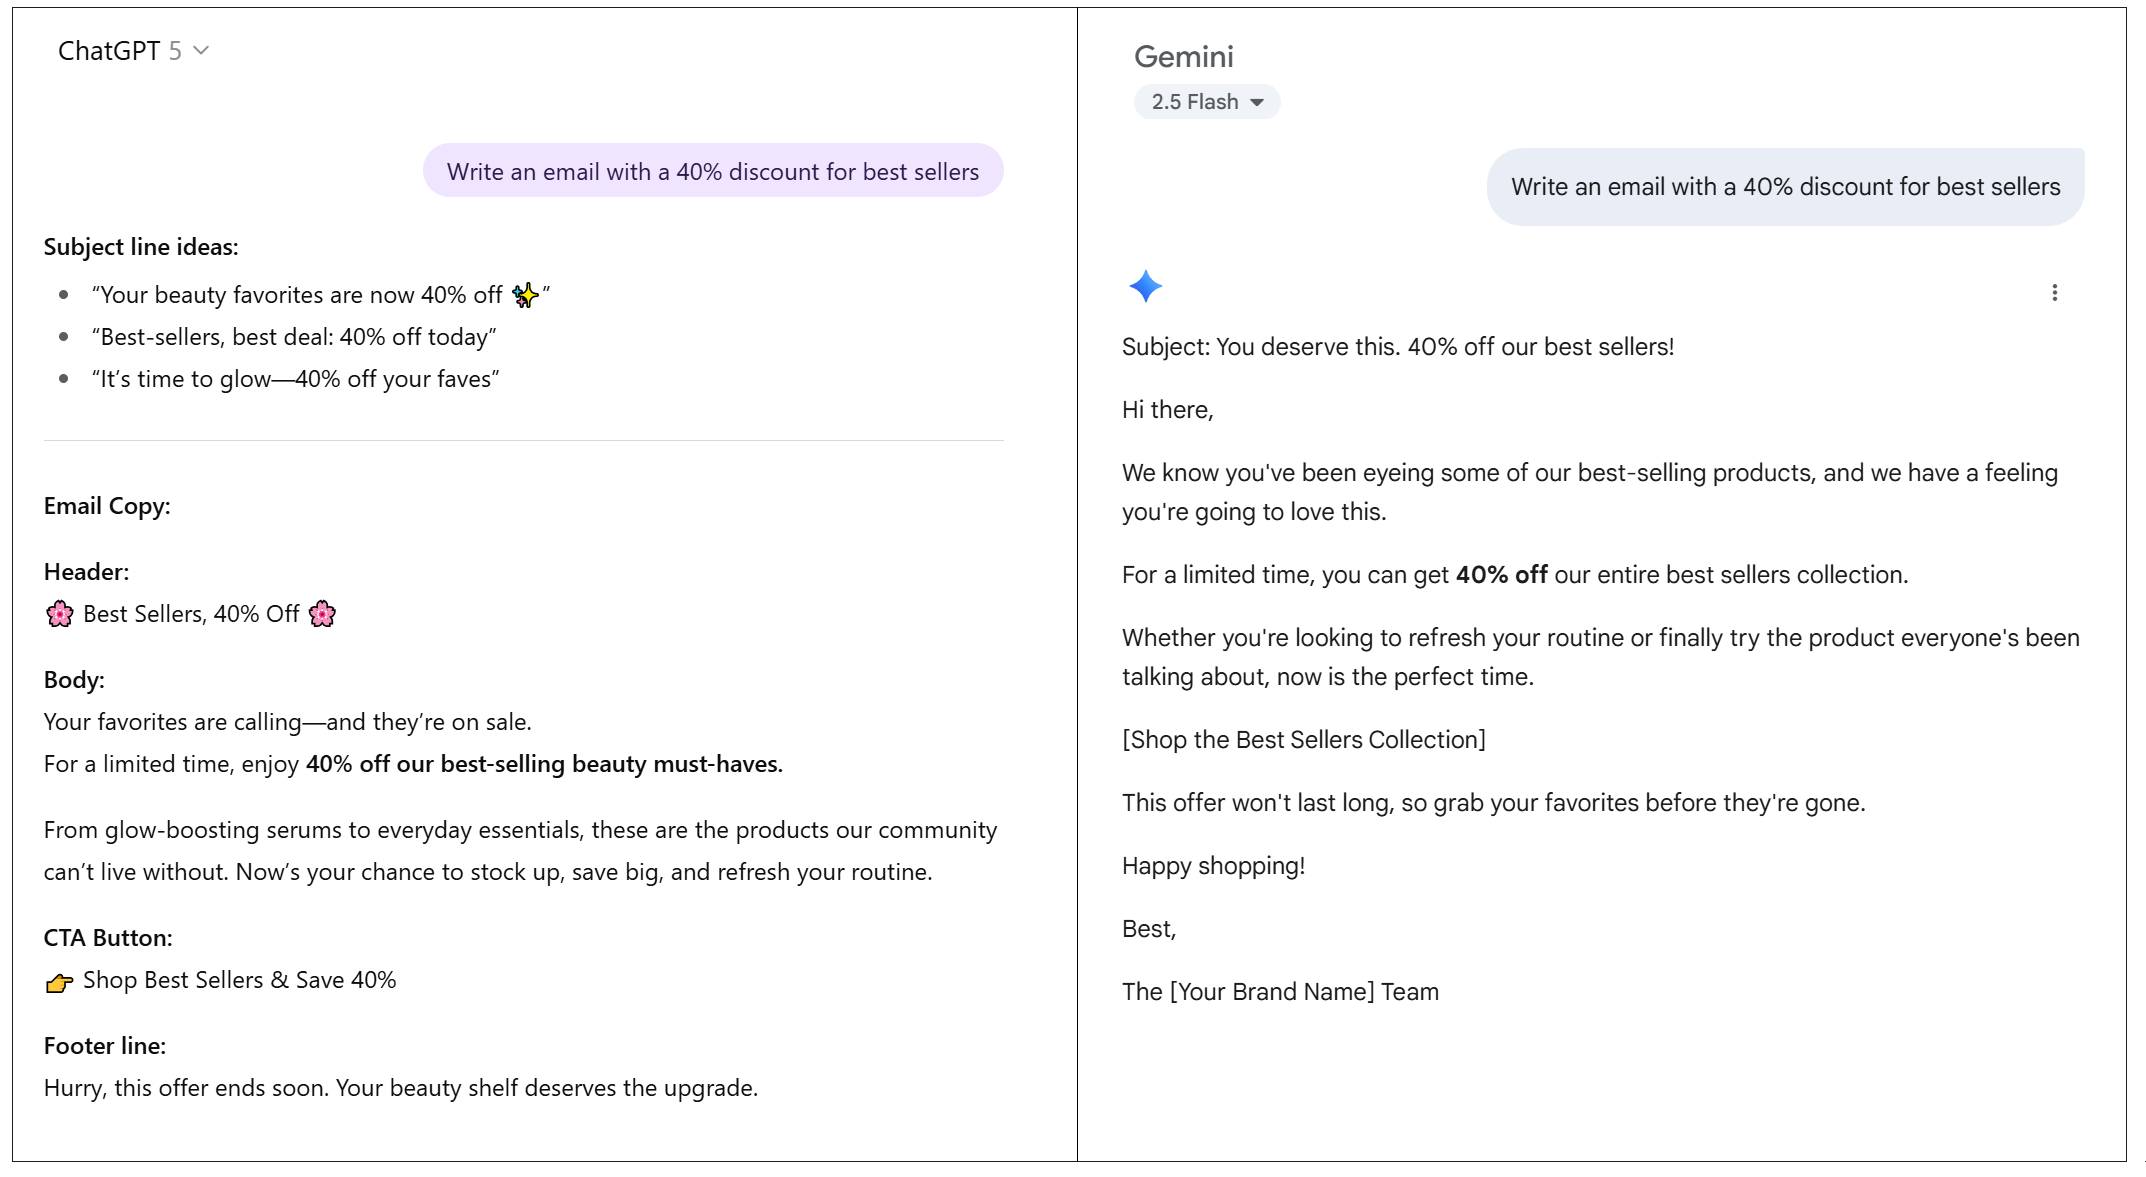
Task: Click the sparkles emoji in first subject line
Action: [x=525, y=295]
